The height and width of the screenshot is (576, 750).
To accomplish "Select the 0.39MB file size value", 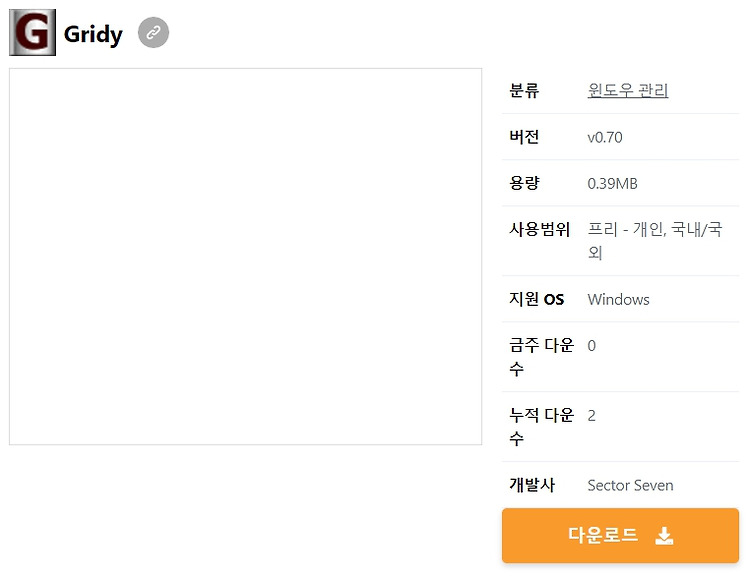I will click(x=613, y=183).
